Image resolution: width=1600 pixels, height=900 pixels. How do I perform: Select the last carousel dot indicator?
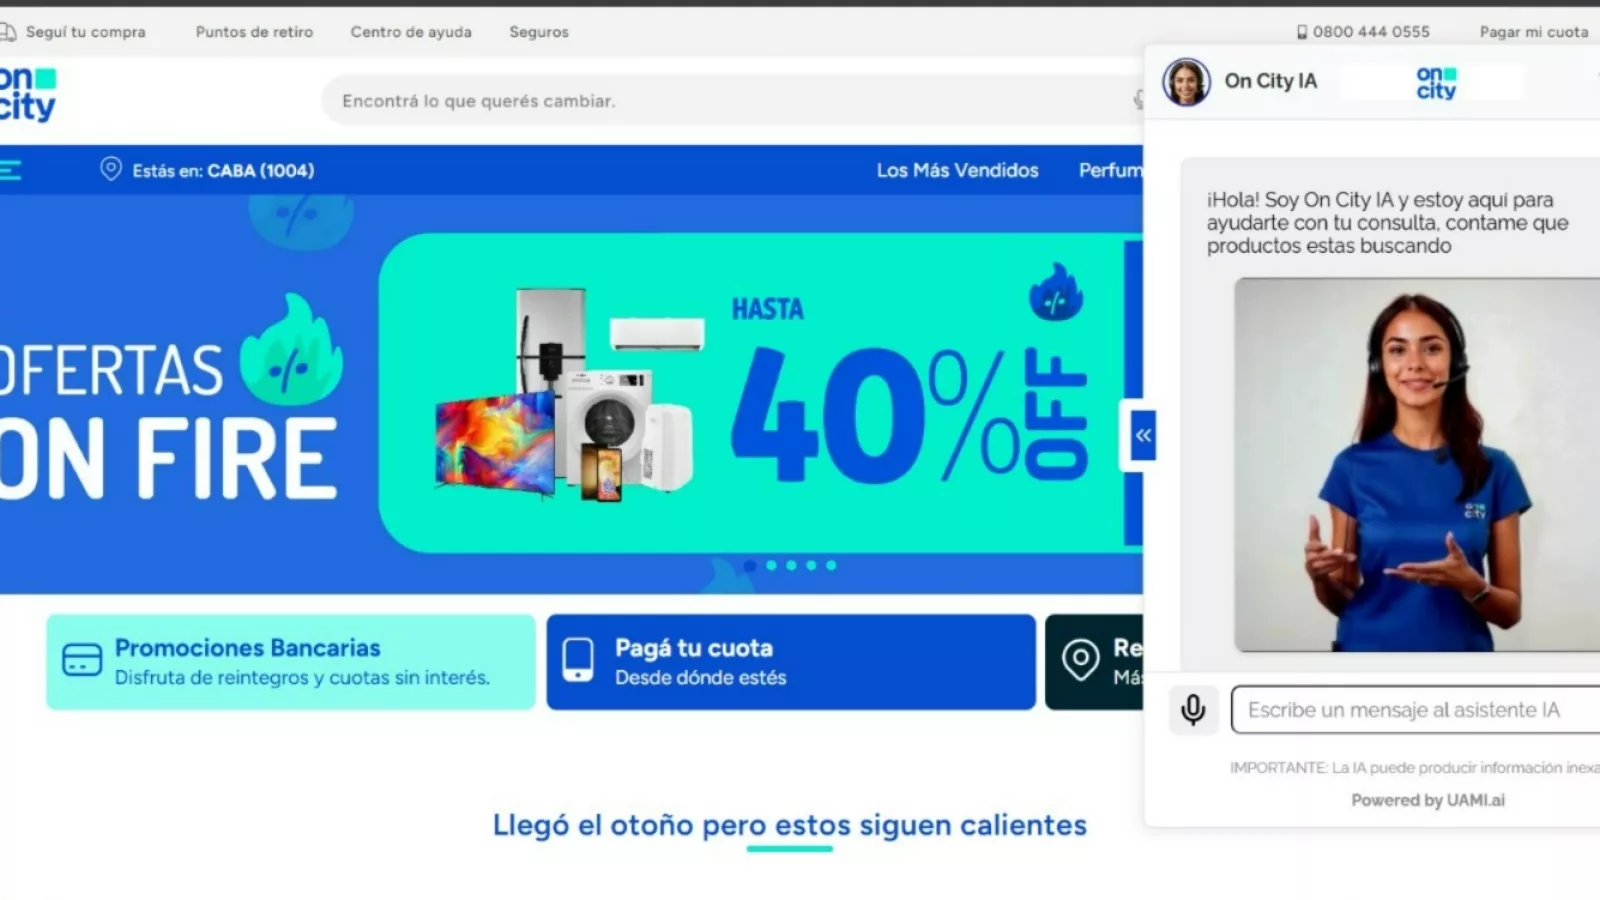click(x=831, y=566)
